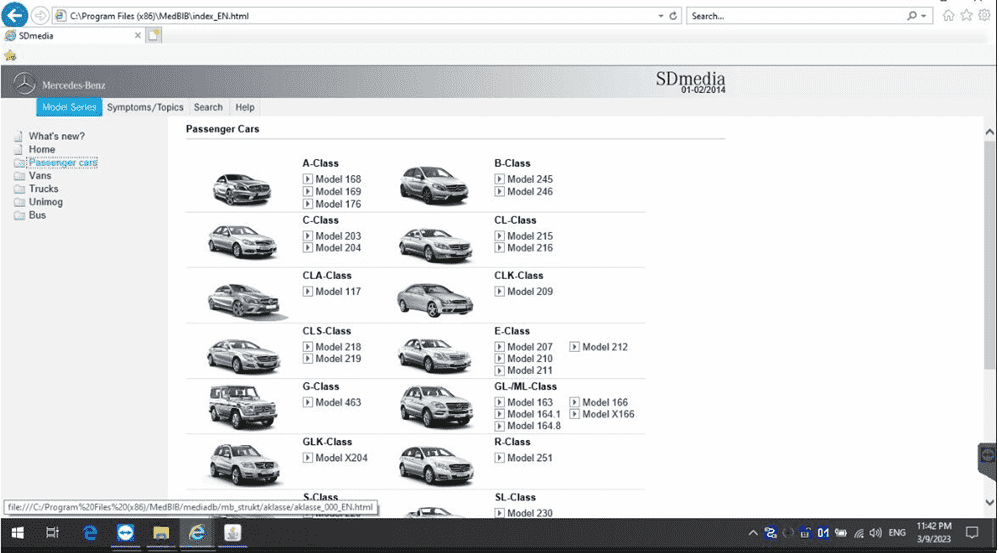Screen dimensions: 999x553
Task: Open the Java app taskbar icon
Action: point(233,533)
